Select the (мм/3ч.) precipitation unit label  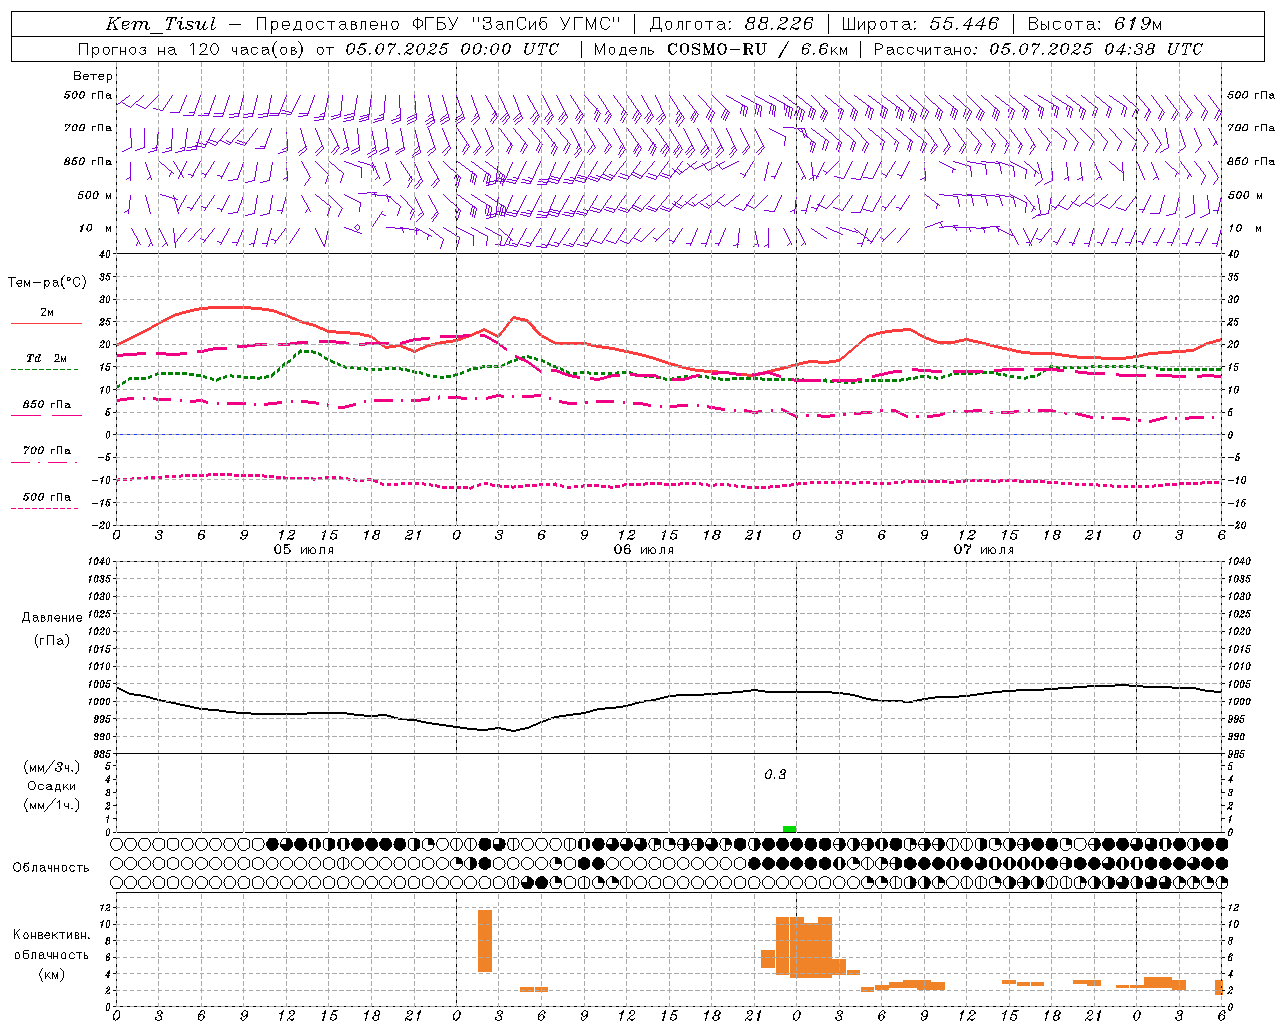pyautogui.click(x=52, y=767)
